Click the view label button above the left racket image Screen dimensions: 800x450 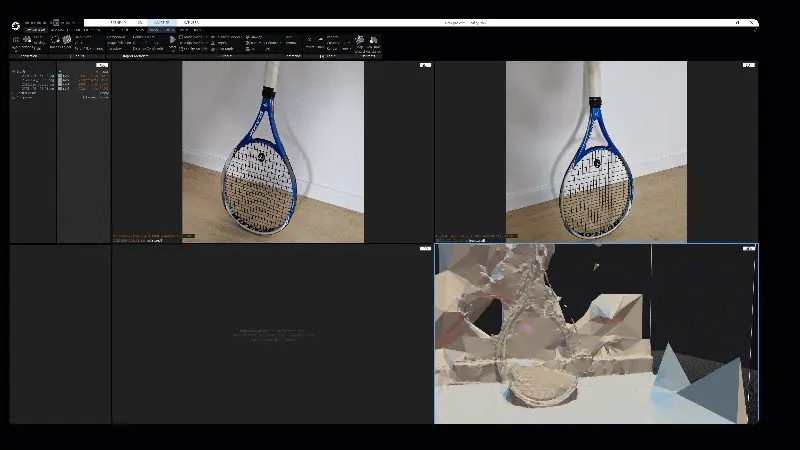425,65
